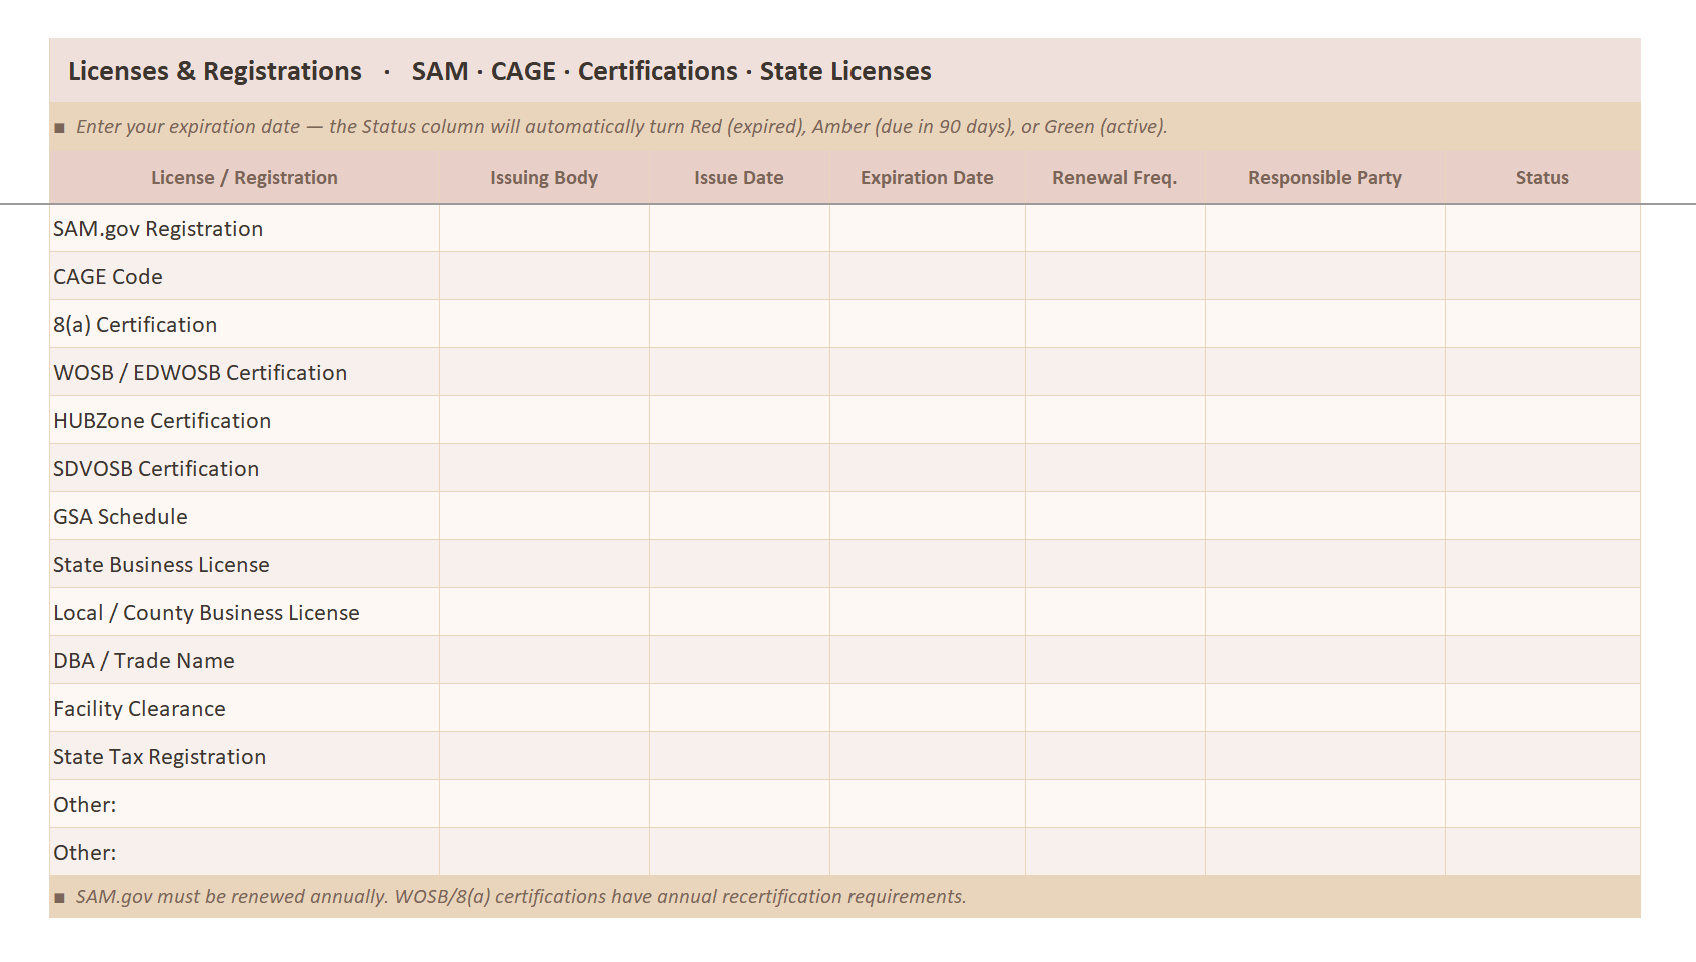1696x962 pixels.
Task: Click Issuing Body cell for SAM.gov Registration
Action: click(544, 228)
